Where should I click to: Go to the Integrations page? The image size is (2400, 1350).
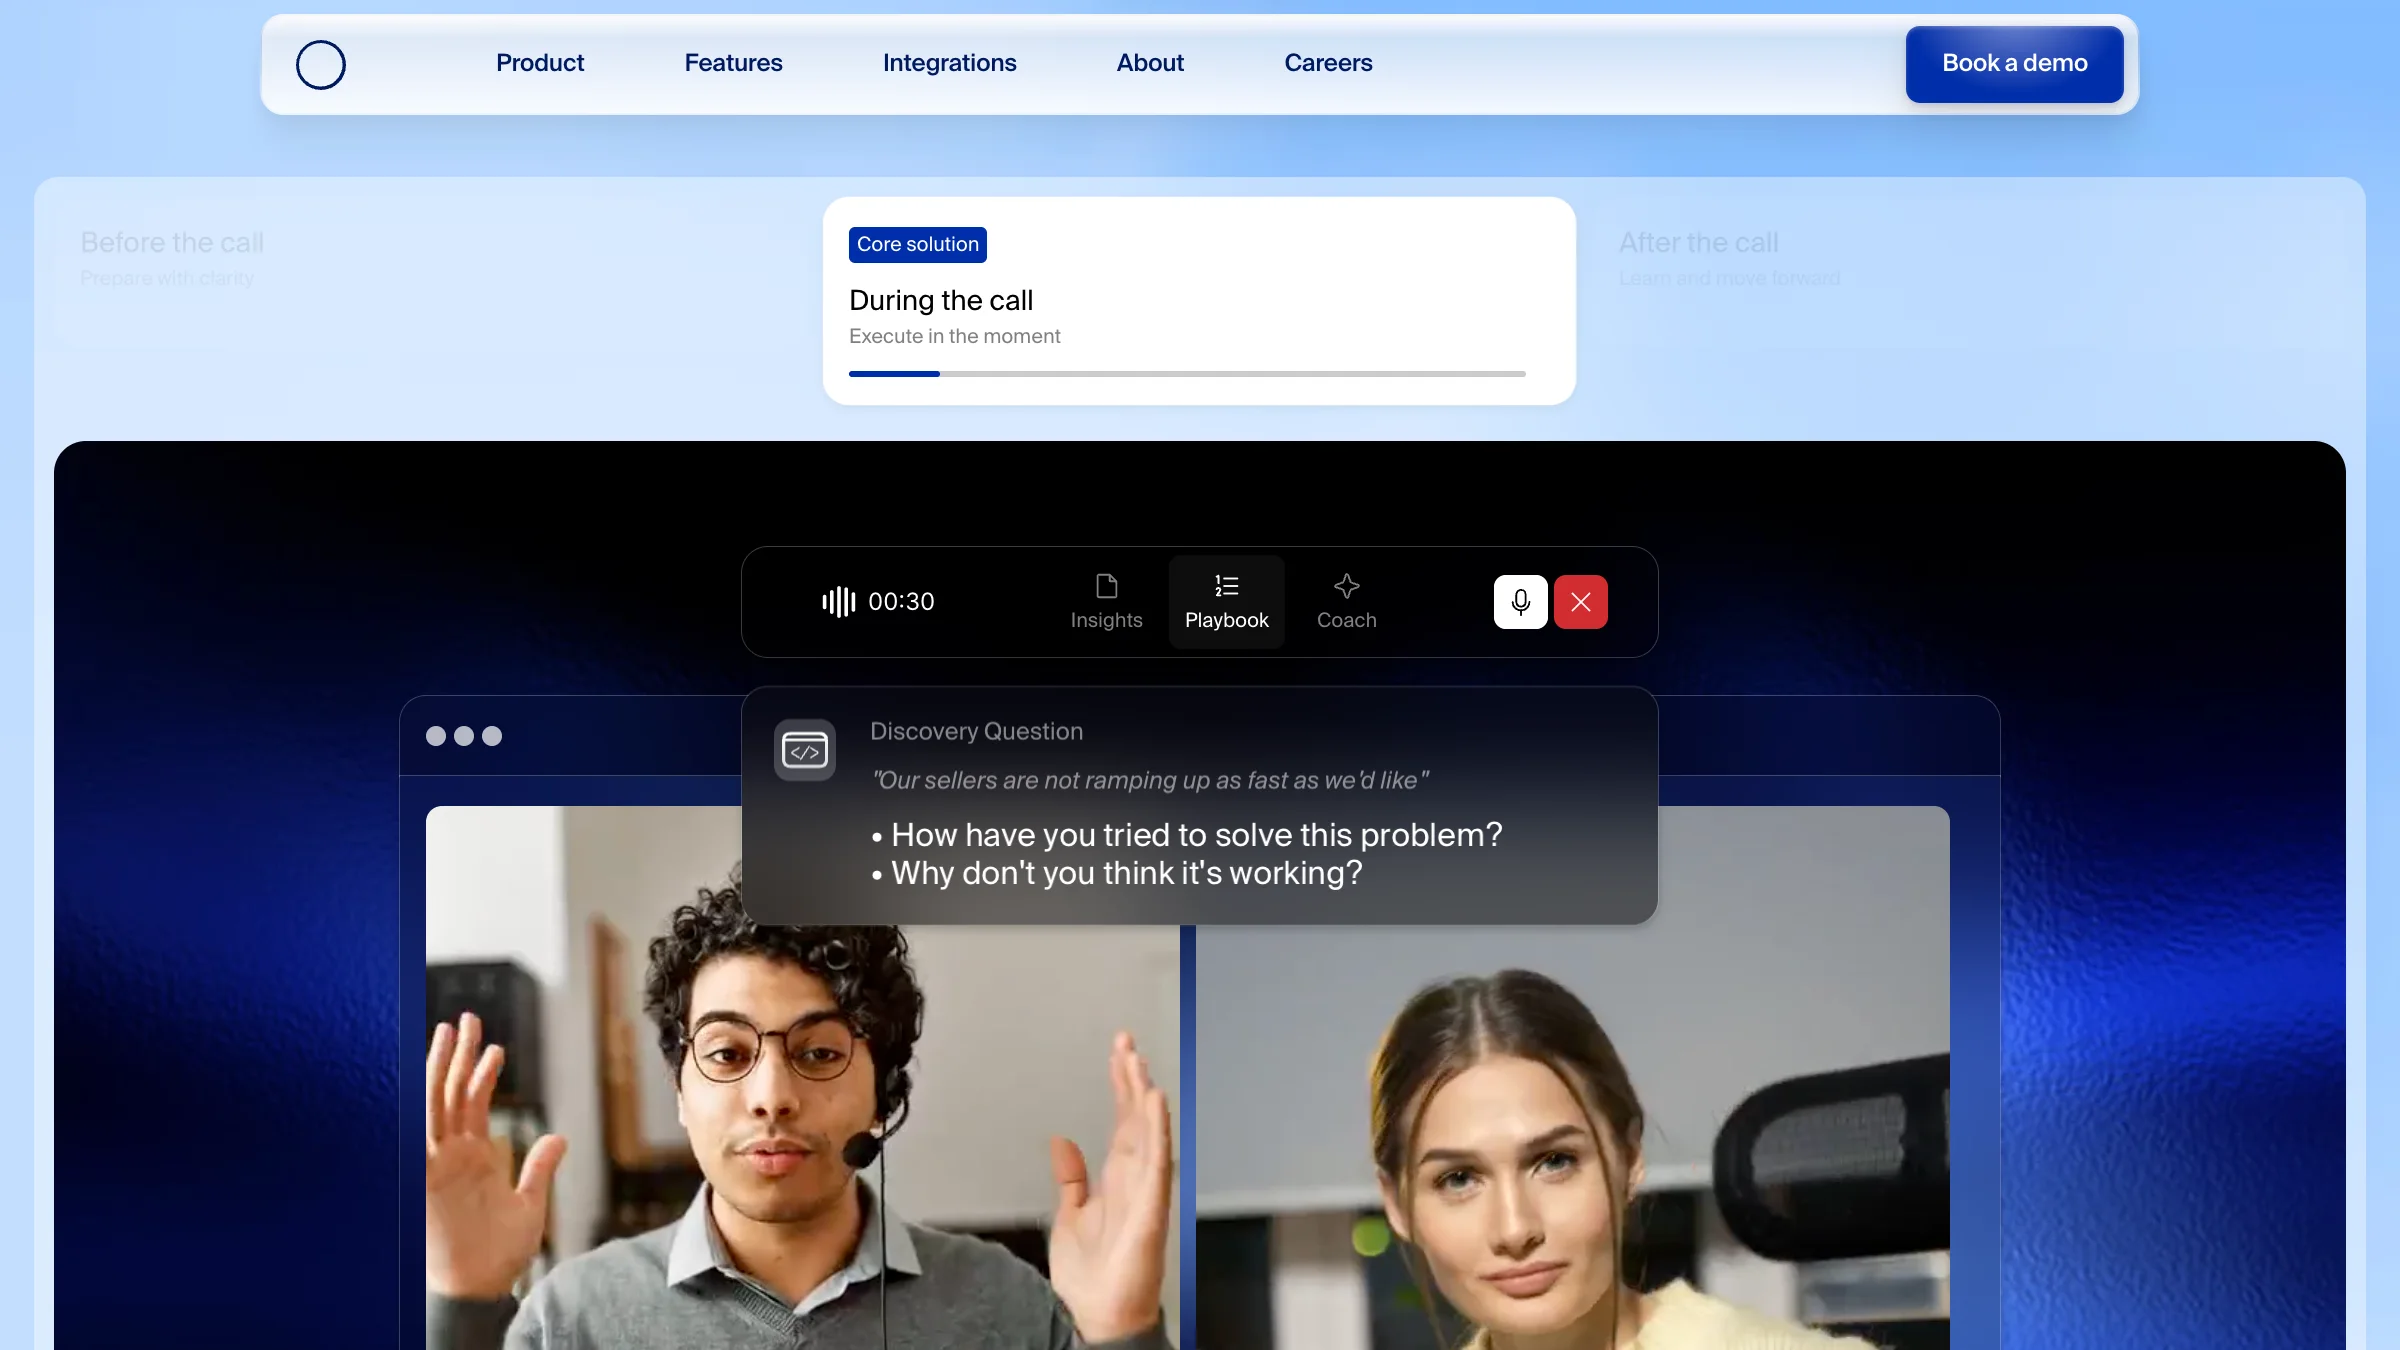pyautogui.click(x=949, y=63)
